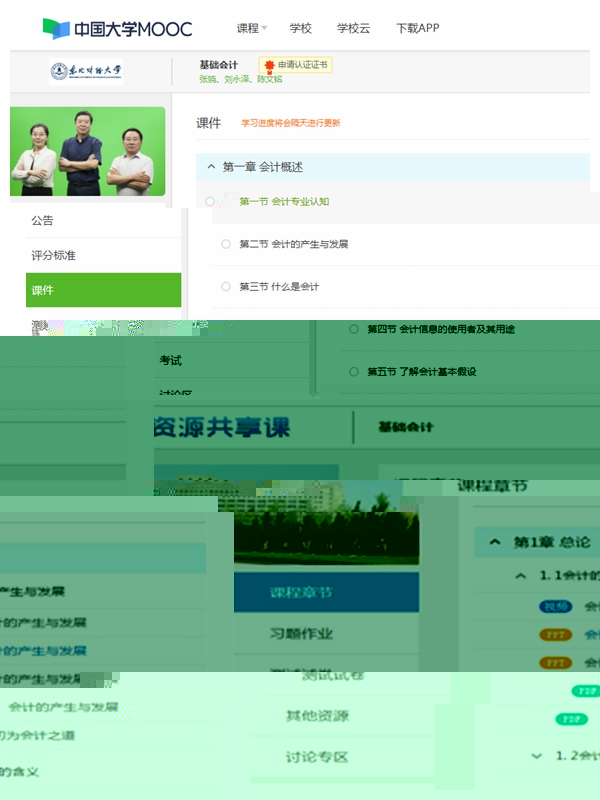Select radio for 第二节 会计的产生与发展
The height and width of the screenshot is (800, 600).
[x=226, y=244]
